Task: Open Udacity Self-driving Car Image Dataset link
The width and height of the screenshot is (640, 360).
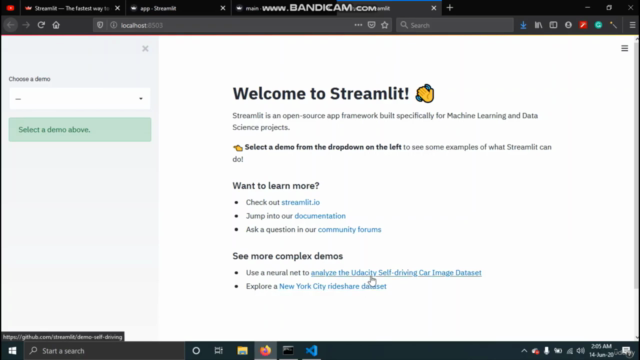Action: pos(396,272)
